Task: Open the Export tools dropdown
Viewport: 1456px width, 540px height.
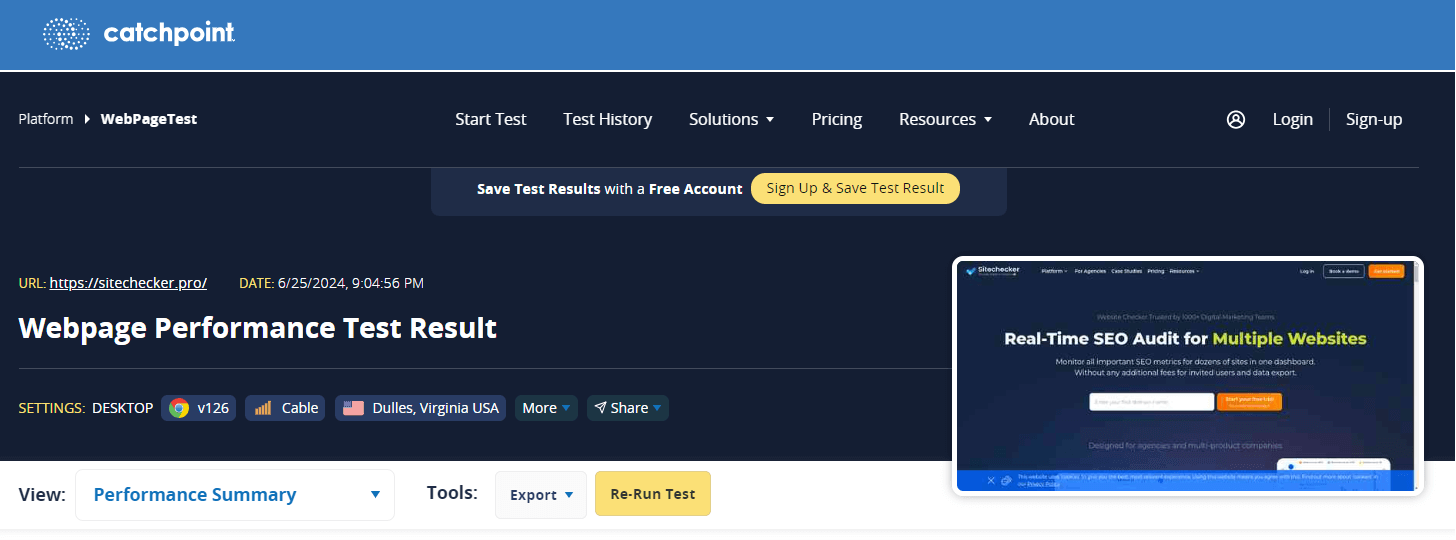Action: click(x=541, y=495)
